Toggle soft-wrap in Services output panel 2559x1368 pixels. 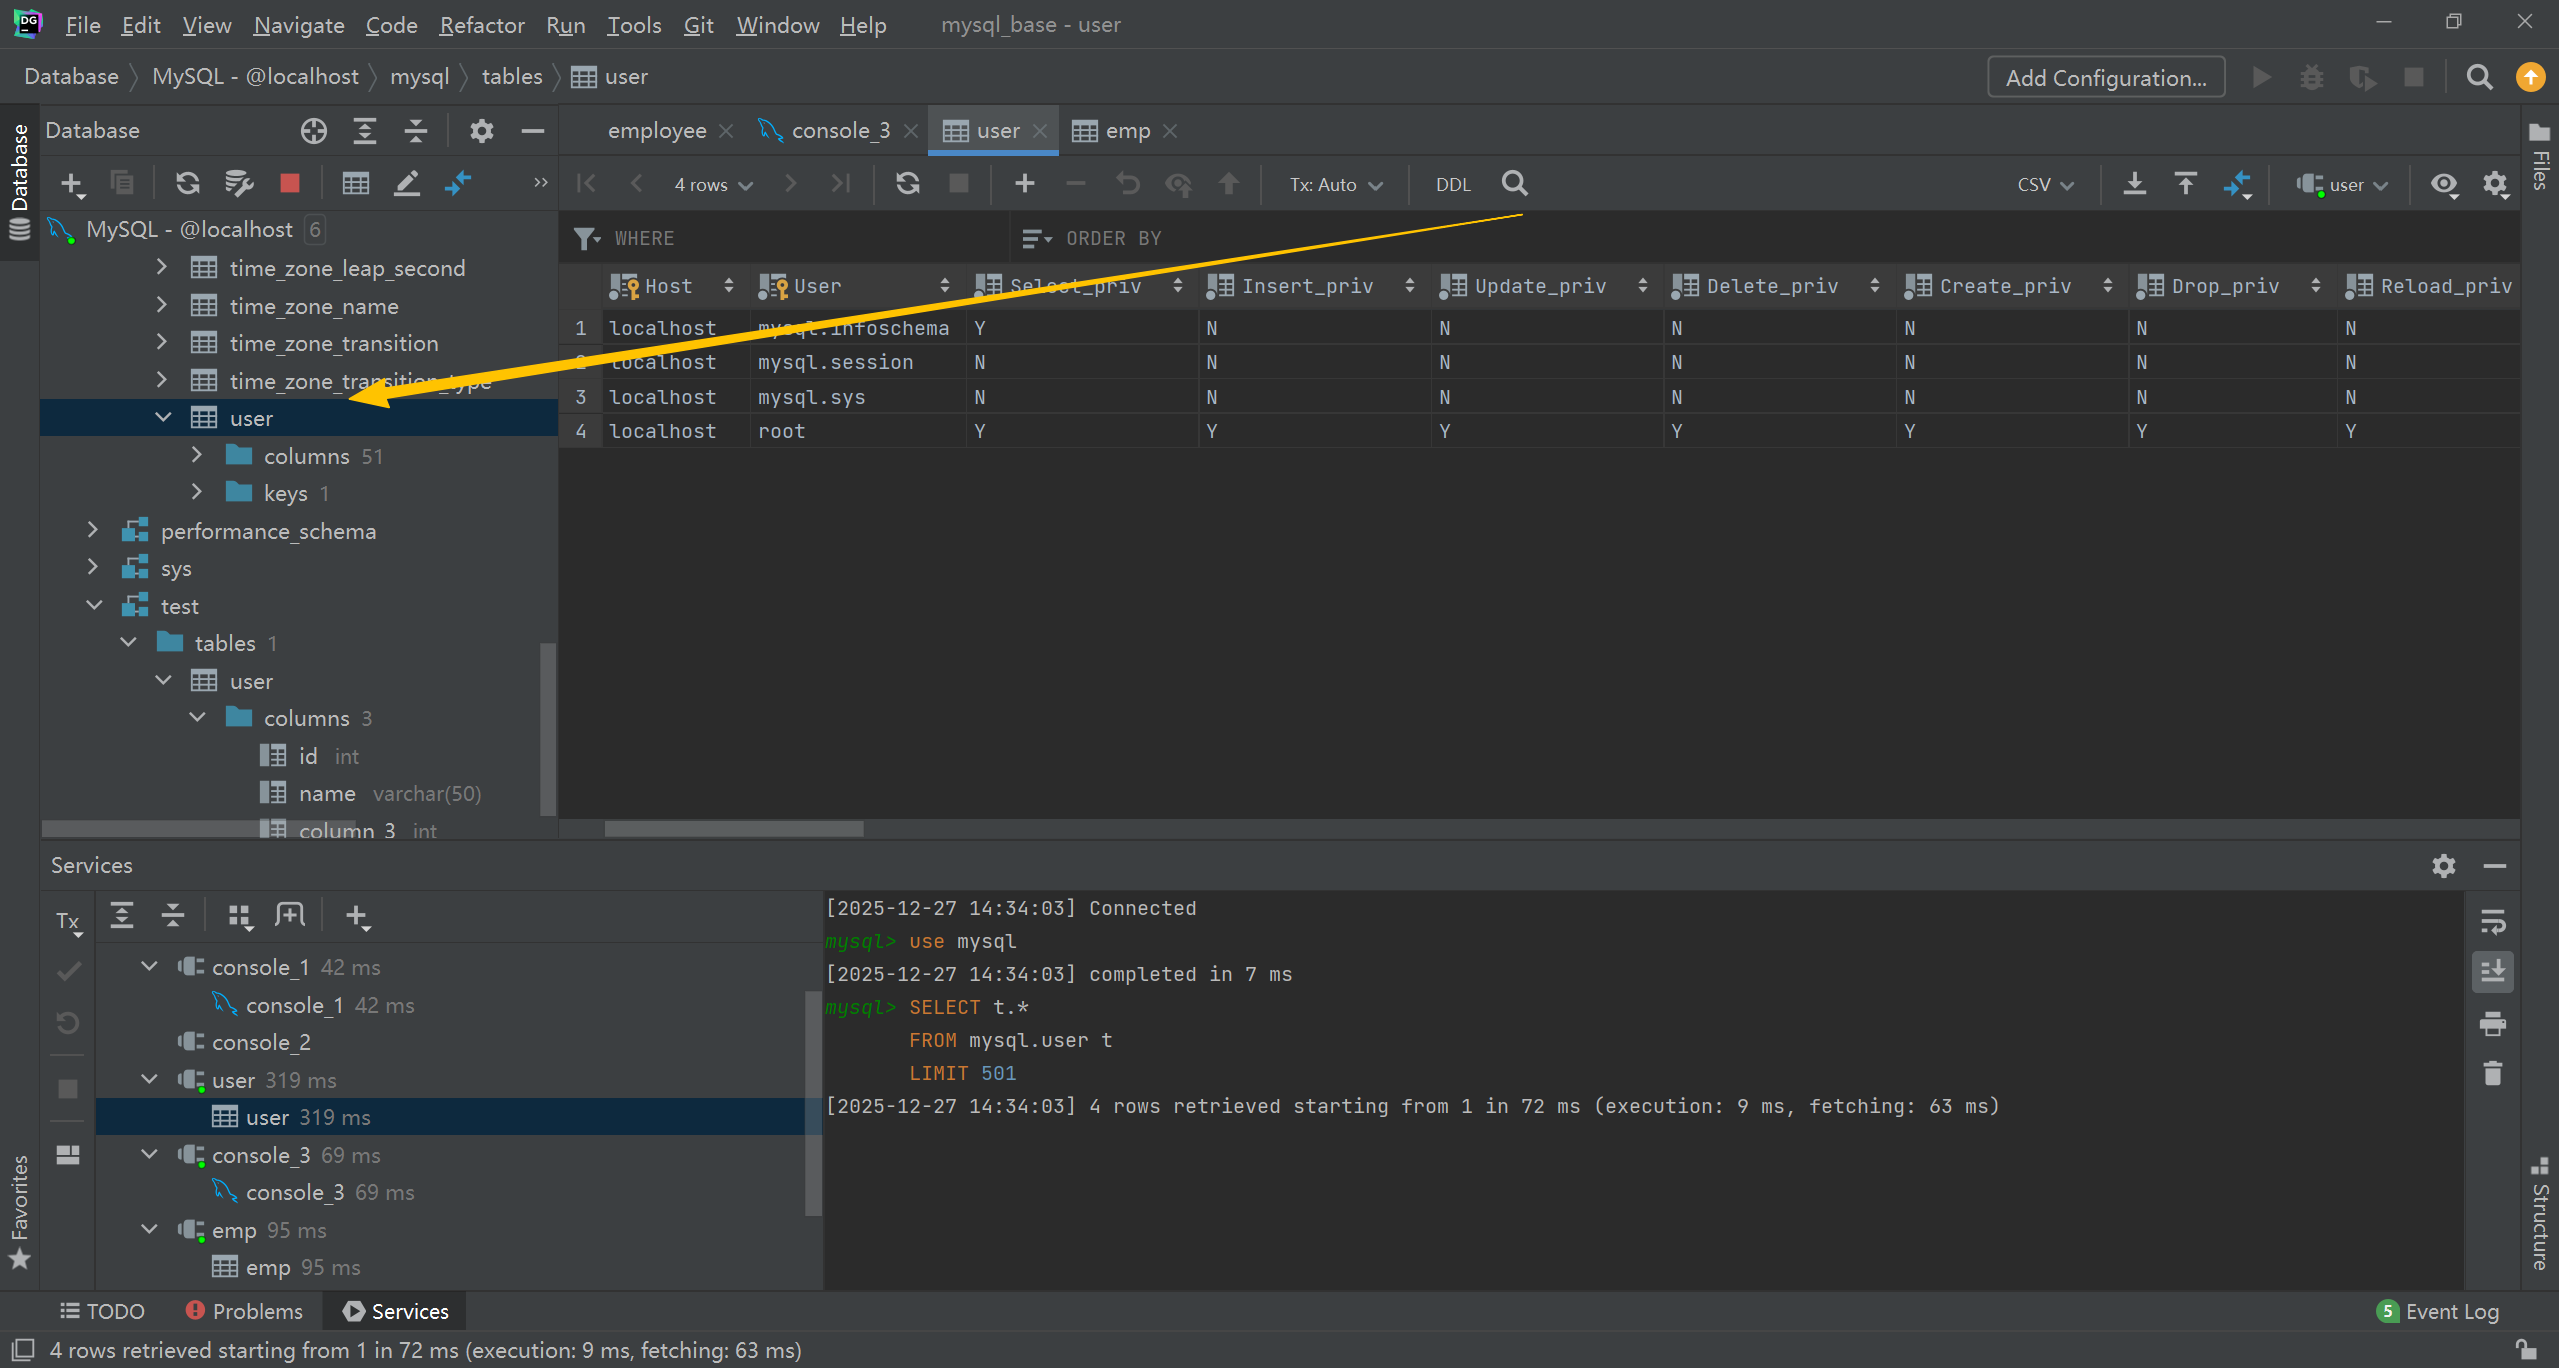point(2492,920)
